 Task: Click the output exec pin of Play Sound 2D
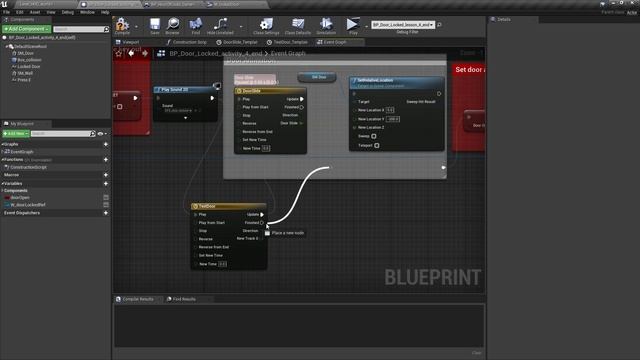pos(212,98)
